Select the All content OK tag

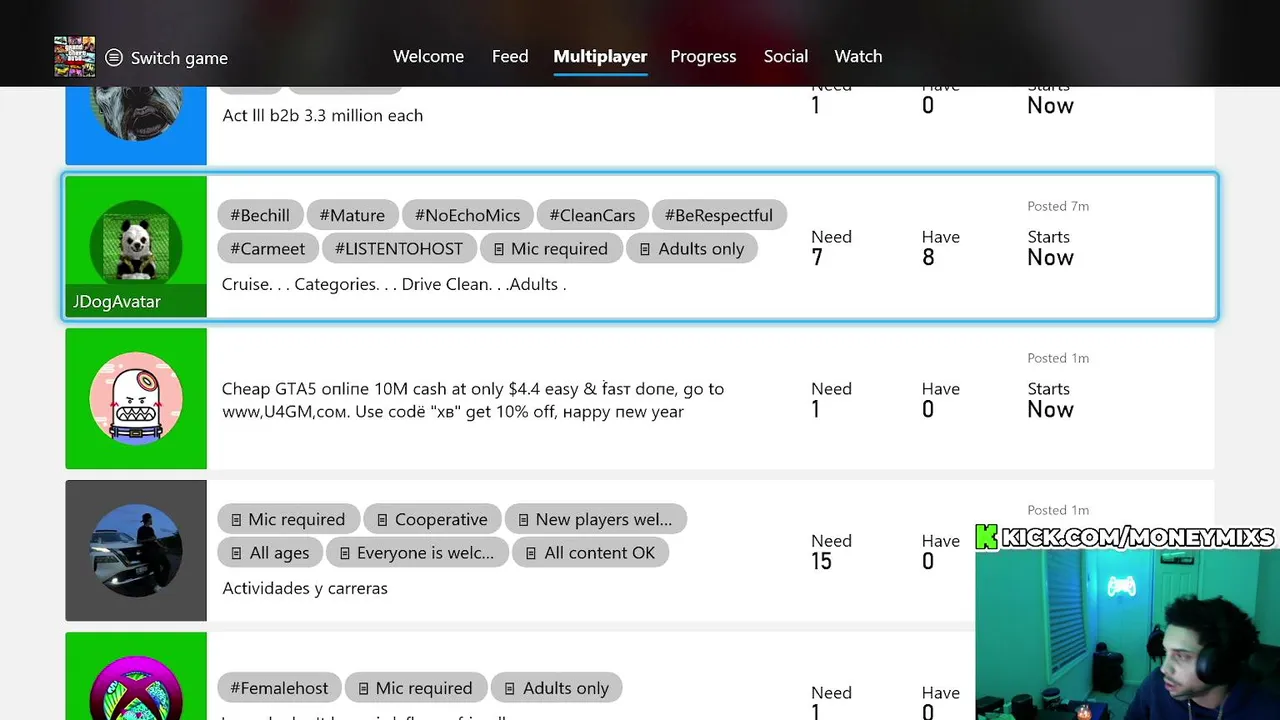[x=590, y=552]
